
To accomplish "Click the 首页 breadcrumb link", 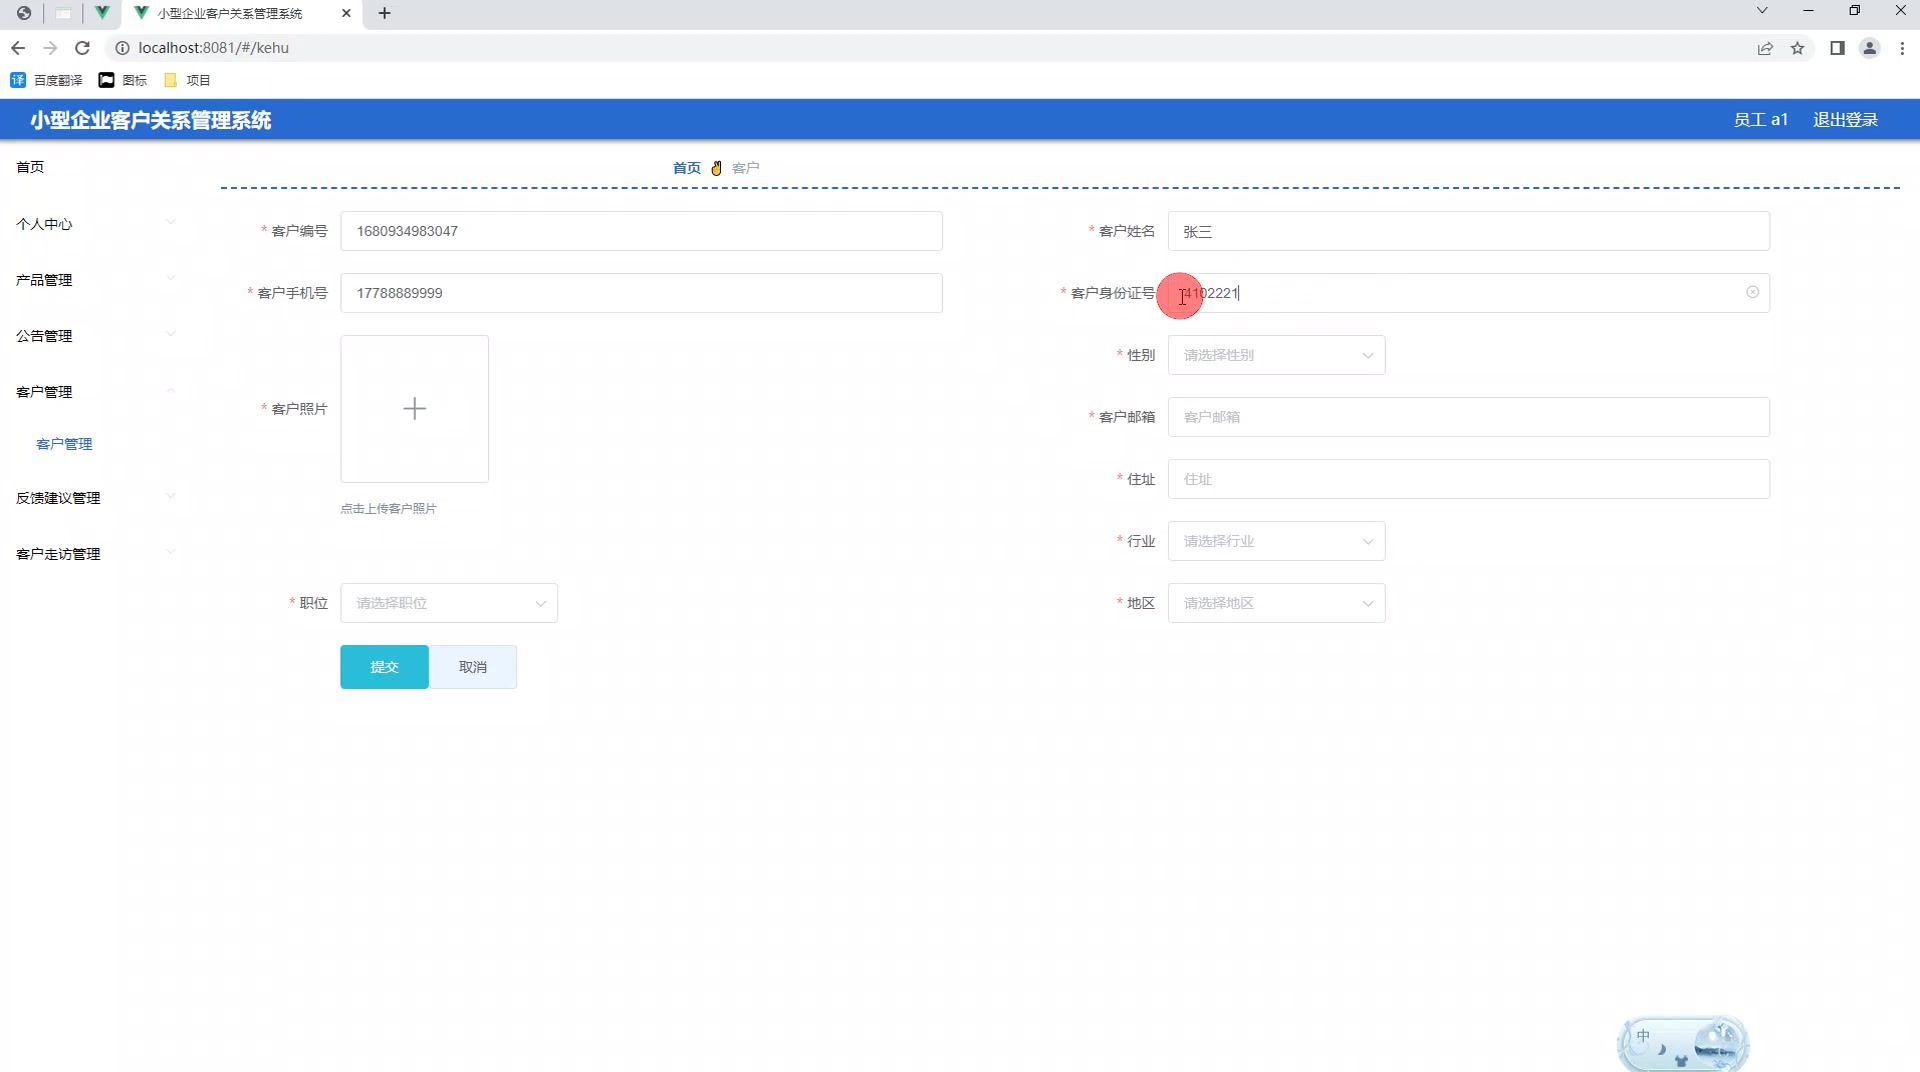I will click(686, 168).
